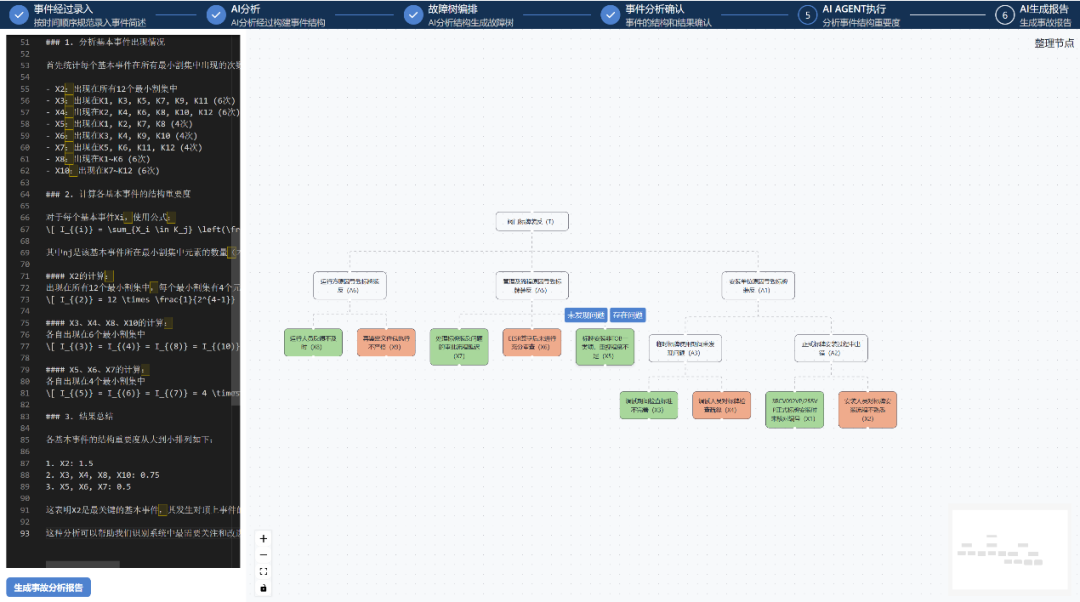Select the 存在问题 option button

(628, 315)
